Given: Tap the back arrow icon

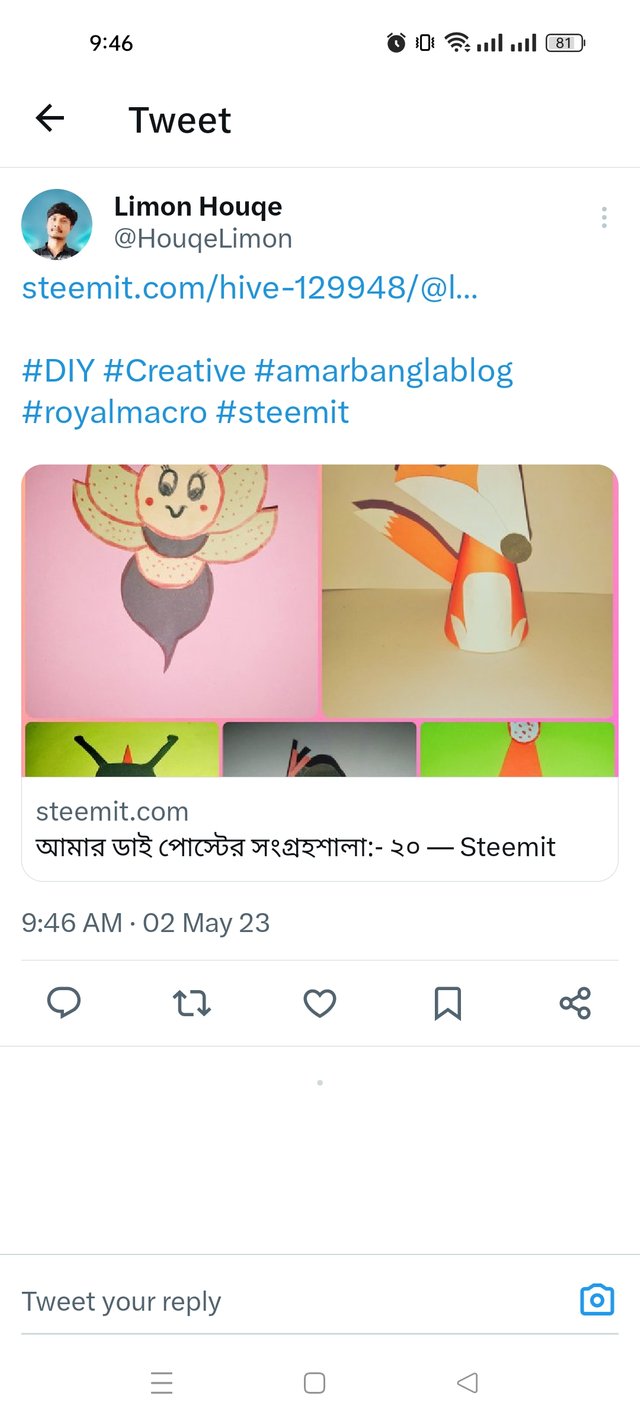Looking at the screenshot, I should tap(49, 119).
